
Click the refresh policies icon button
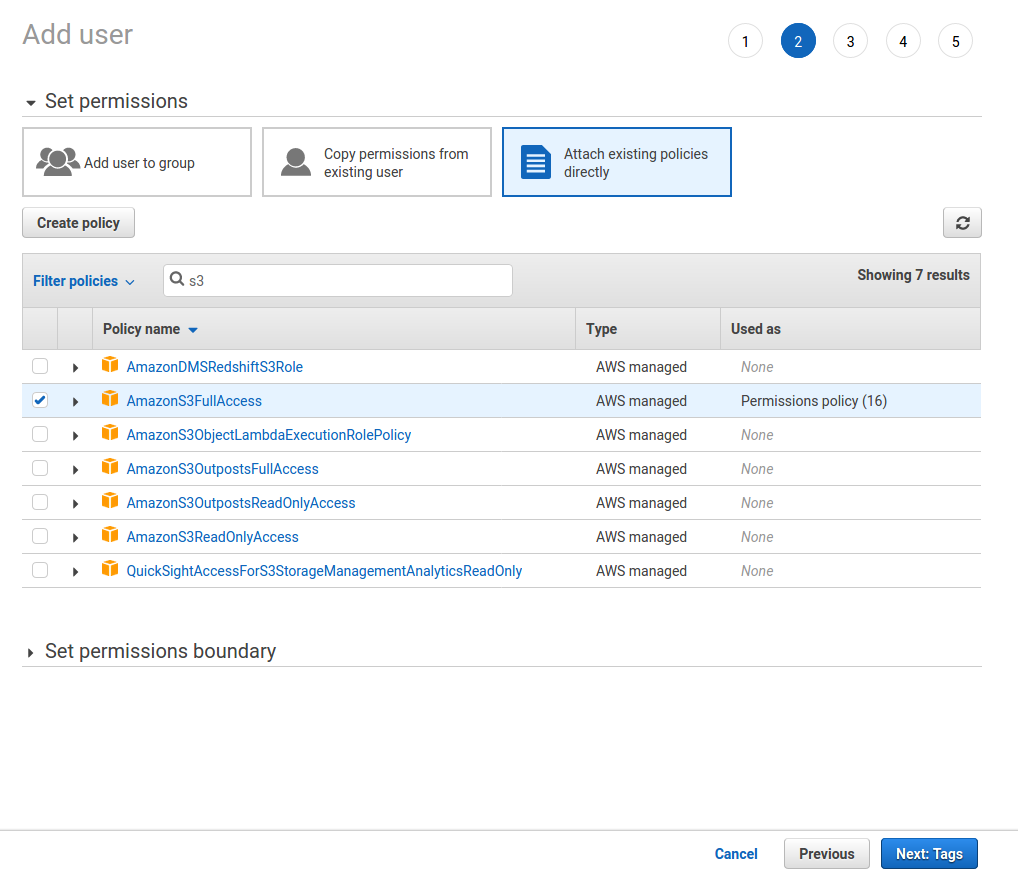coord(962,223)
